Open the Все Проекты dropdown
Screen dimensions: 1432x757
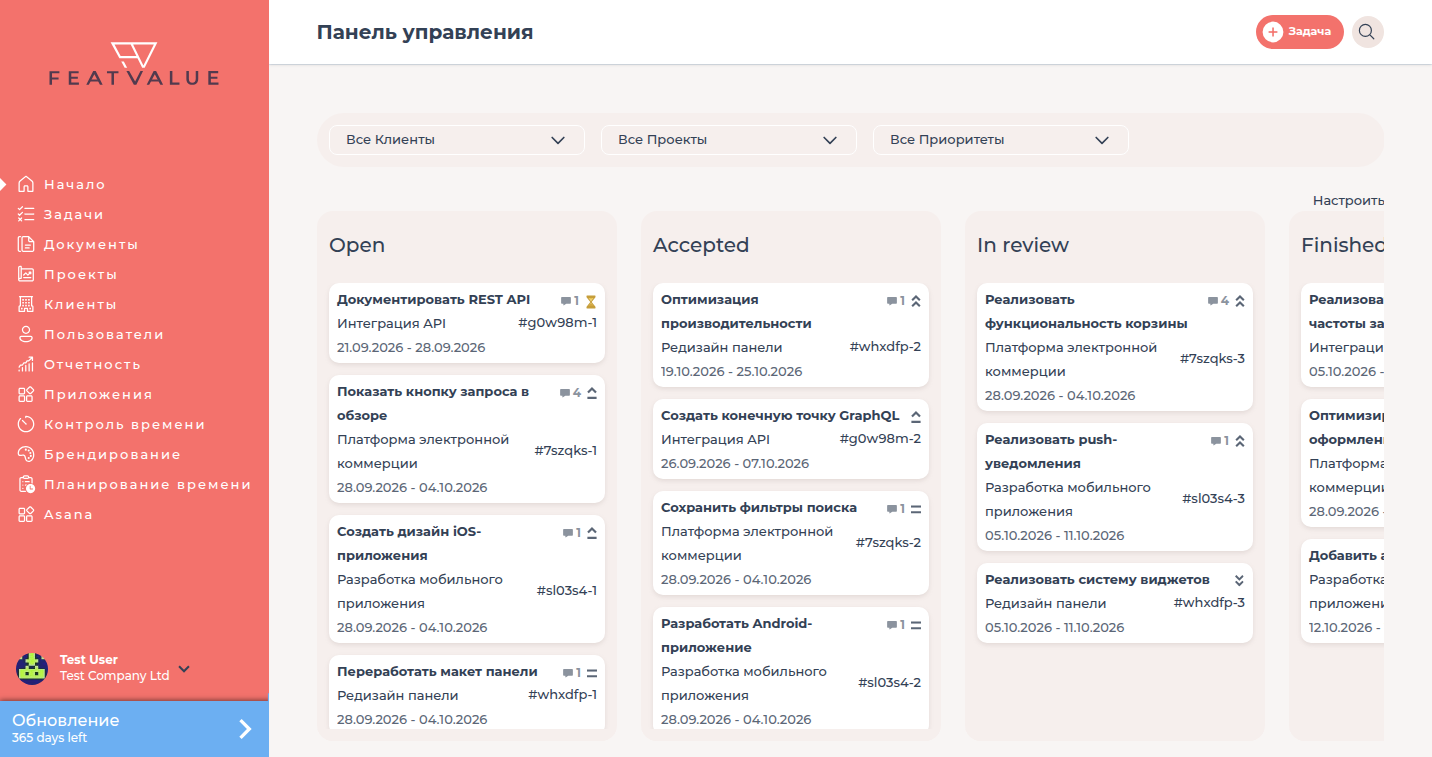click(x=728, y=140)
